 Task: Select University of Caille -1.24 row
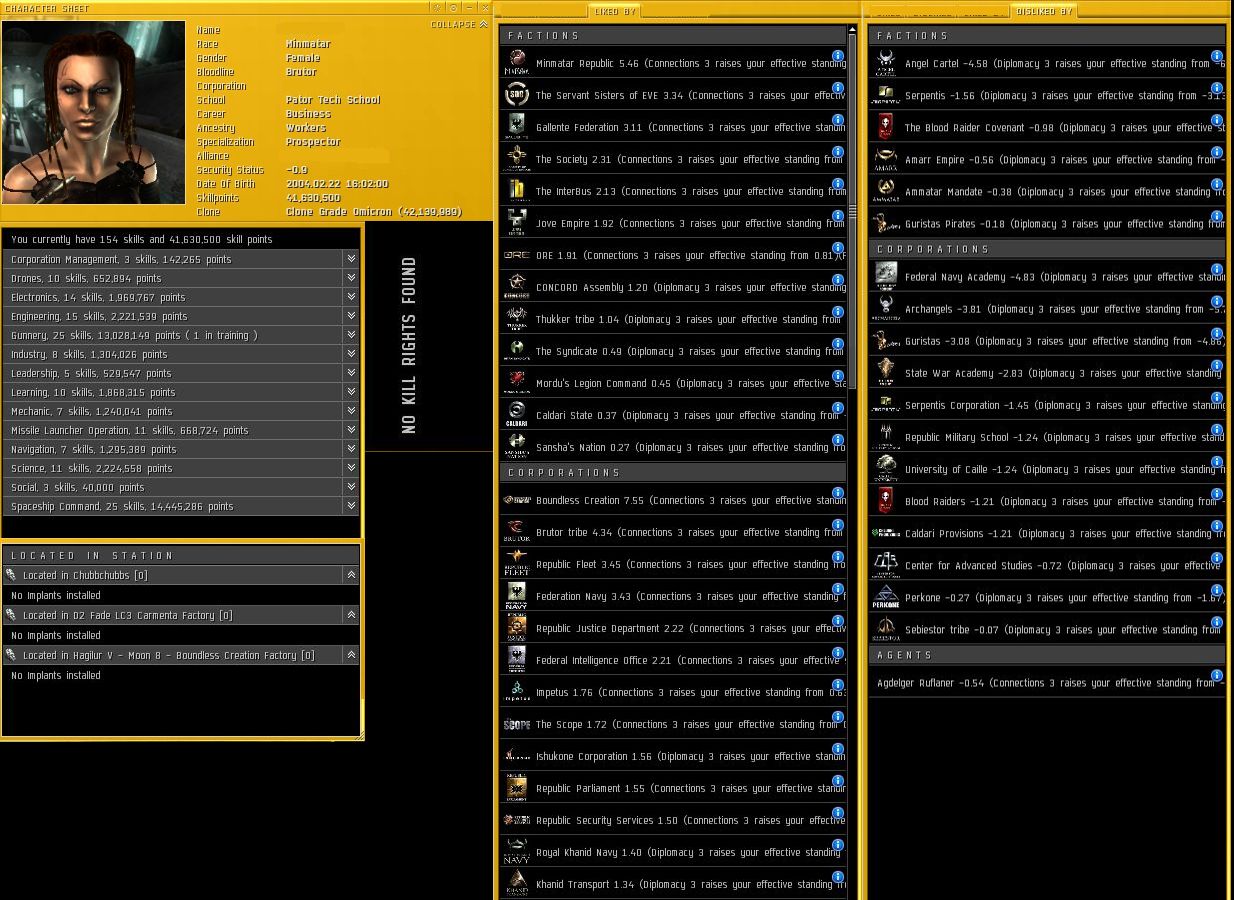point(1047,469)
